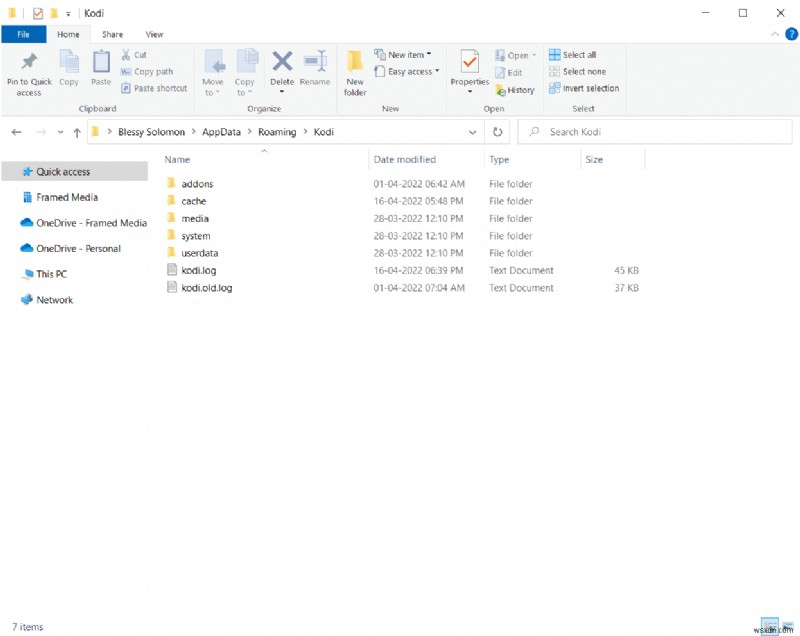
Task: Open the Easy access dropdown
Action: 407,71
